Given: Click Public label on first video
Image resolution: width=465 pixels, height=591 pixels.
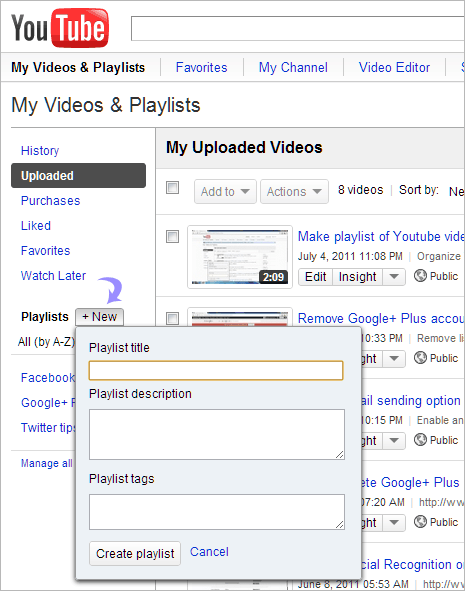Looking at the screenshot, I should pos(444,276).
